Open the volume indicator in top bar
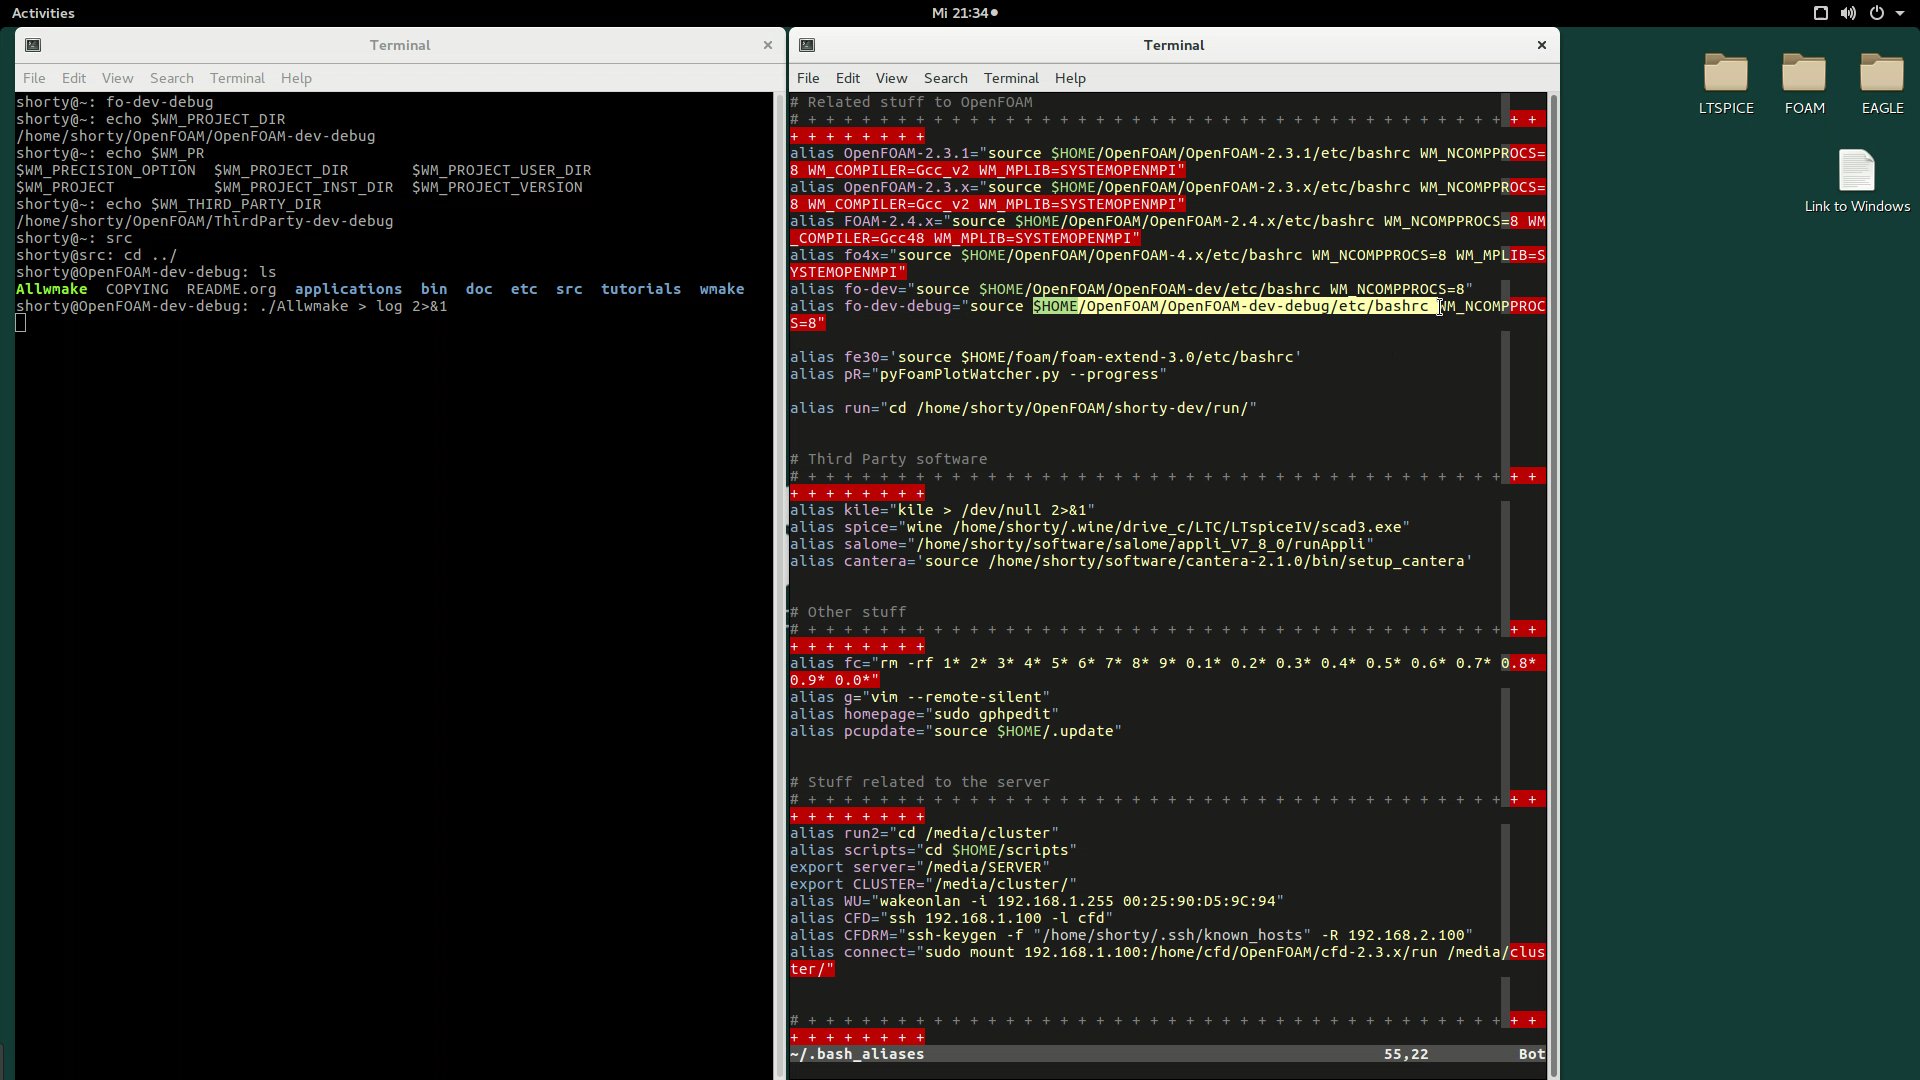The height and width of the screenshot is (1080, 1920). click(1848, 13)
